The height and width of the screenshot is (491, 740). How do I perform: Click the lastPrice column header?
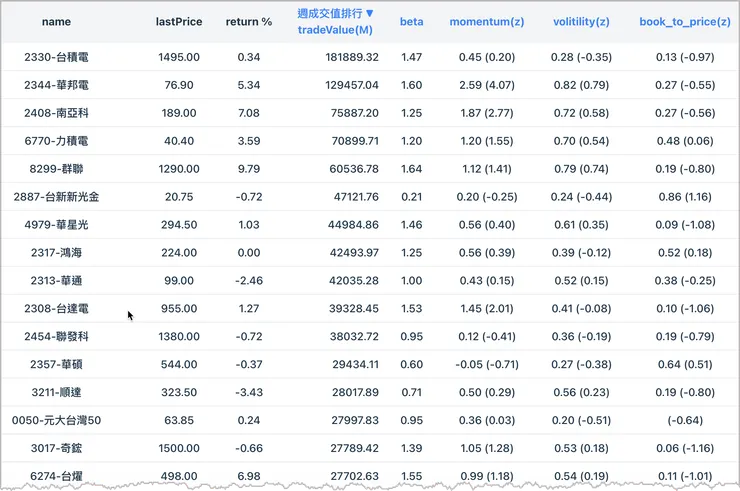[179, 22]
